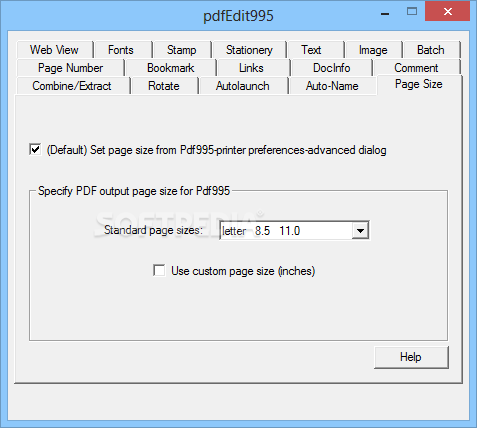Click the Help button

click(411, 357)
